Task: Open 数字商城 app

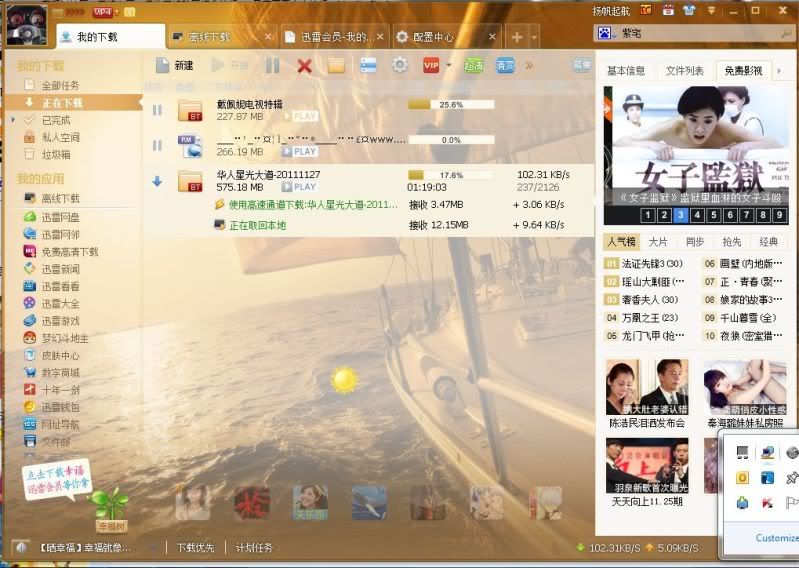Action: point(60,373)
